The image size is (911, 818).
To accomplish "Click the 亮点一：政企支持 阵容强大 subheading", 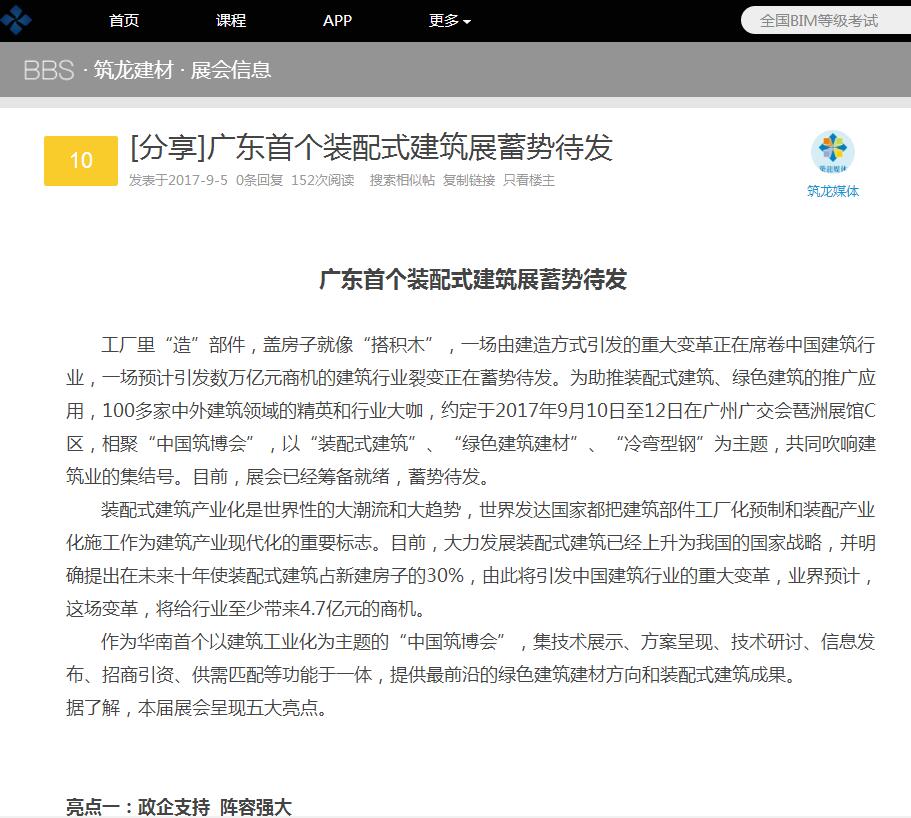I will 178,806.
